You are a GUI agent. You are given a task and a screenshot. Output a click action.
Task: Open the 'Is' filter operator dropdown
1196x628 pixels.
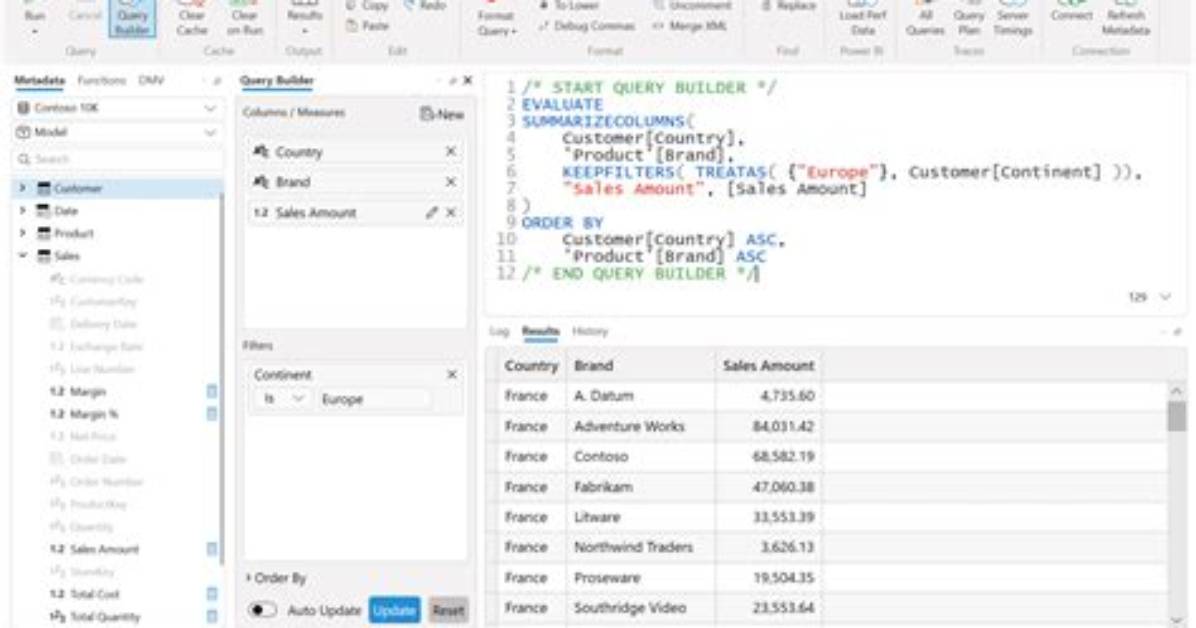[x=282, y=399]
